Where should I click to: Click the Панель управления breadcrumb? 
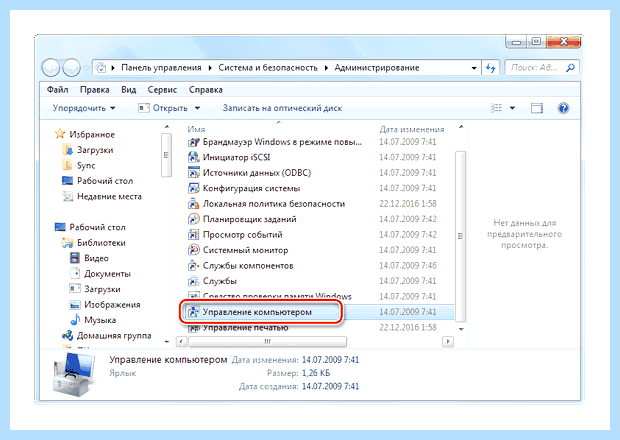[x=161, y=68]
